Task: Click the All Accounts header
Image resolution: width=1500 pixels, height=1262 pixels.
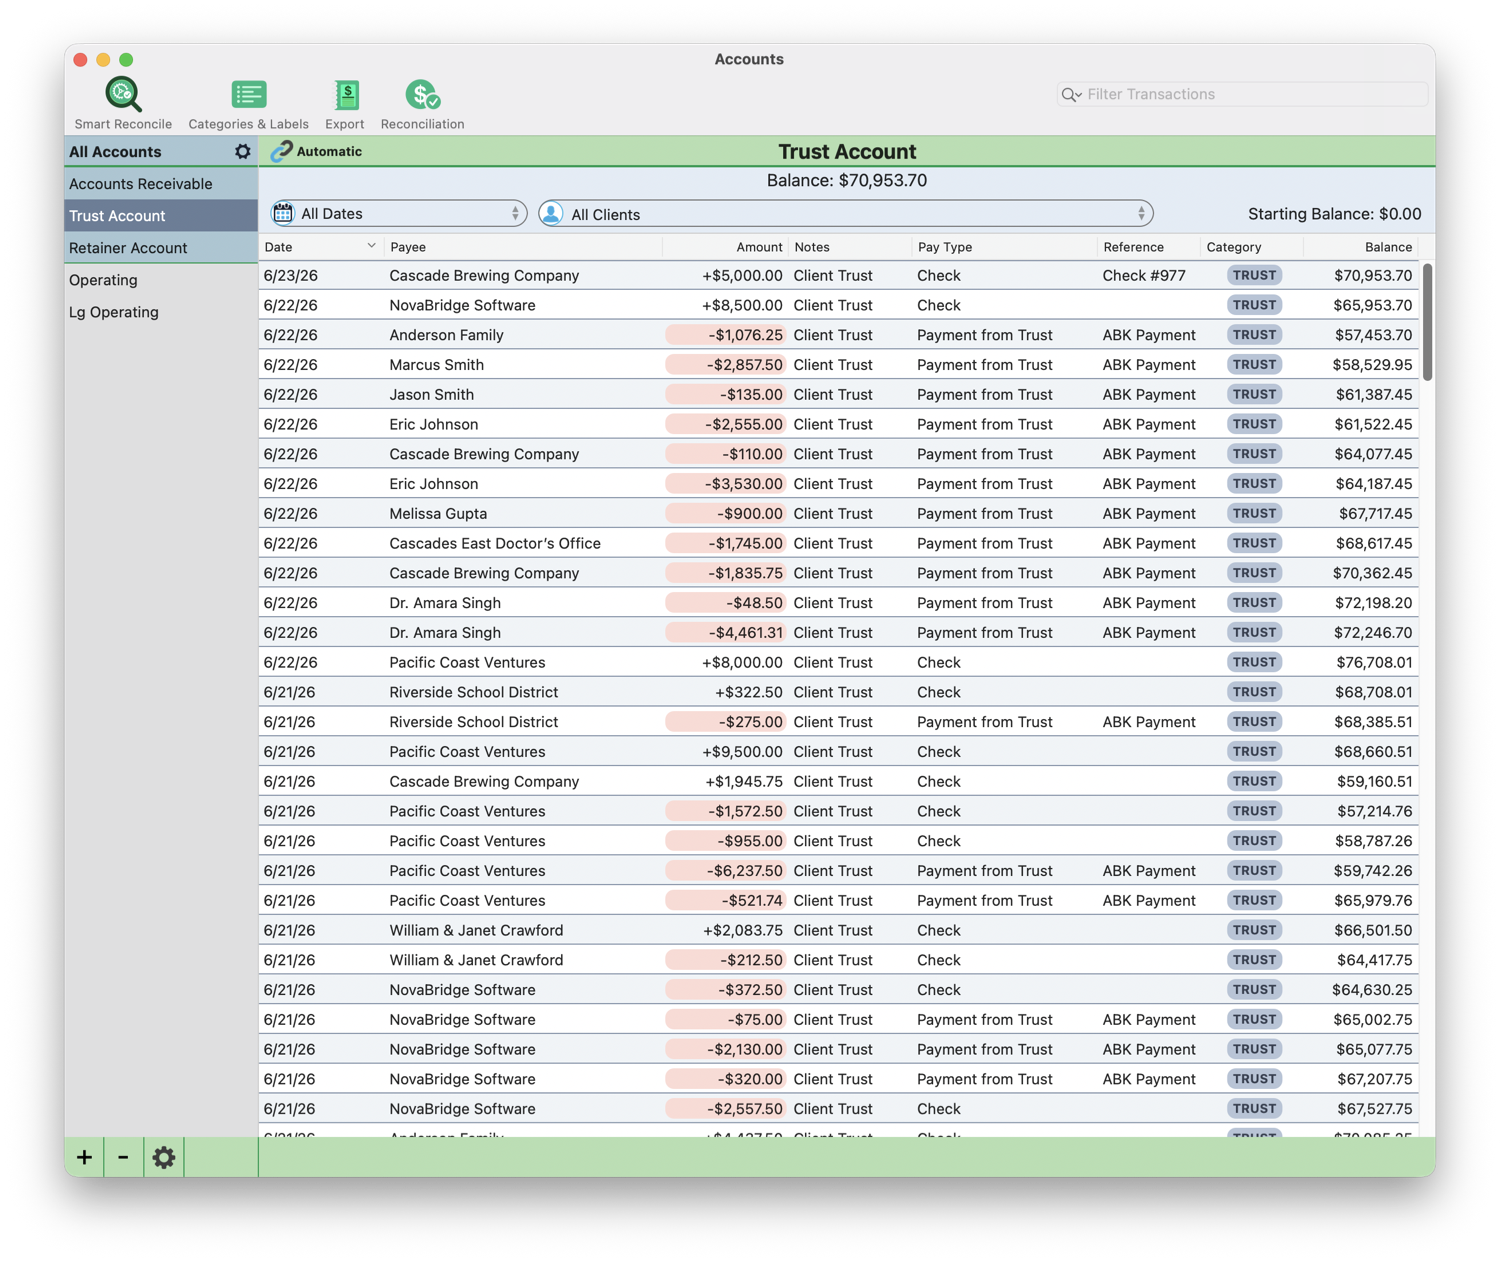Action: pyautogui.click(x=115, y=152)
